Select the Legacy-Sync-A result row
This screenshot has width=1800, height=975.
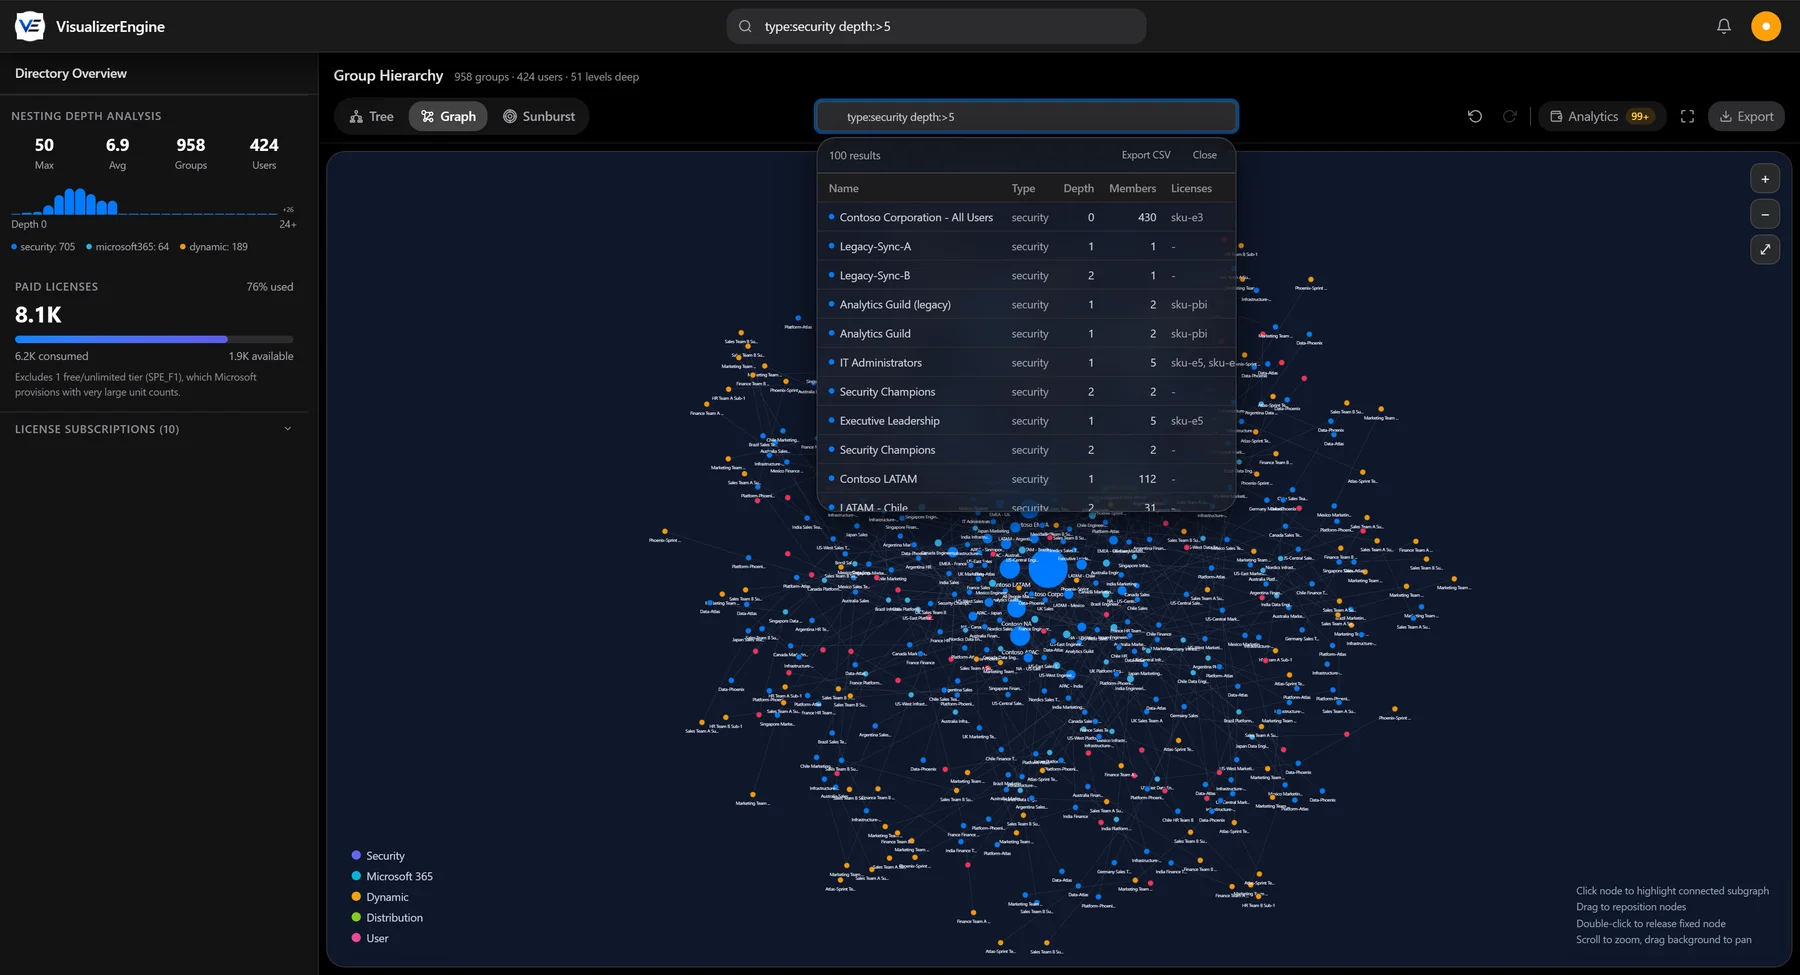point(1026,246)
